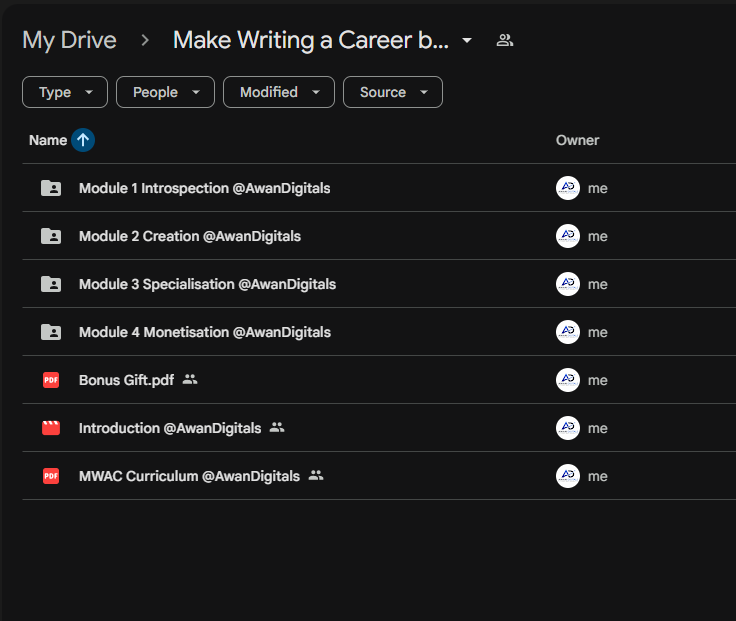Click owner avatar in Module 4 Monetisation row
Viewport: 736px width, 621px height.
pyautogui.click(x=568, y=332)
